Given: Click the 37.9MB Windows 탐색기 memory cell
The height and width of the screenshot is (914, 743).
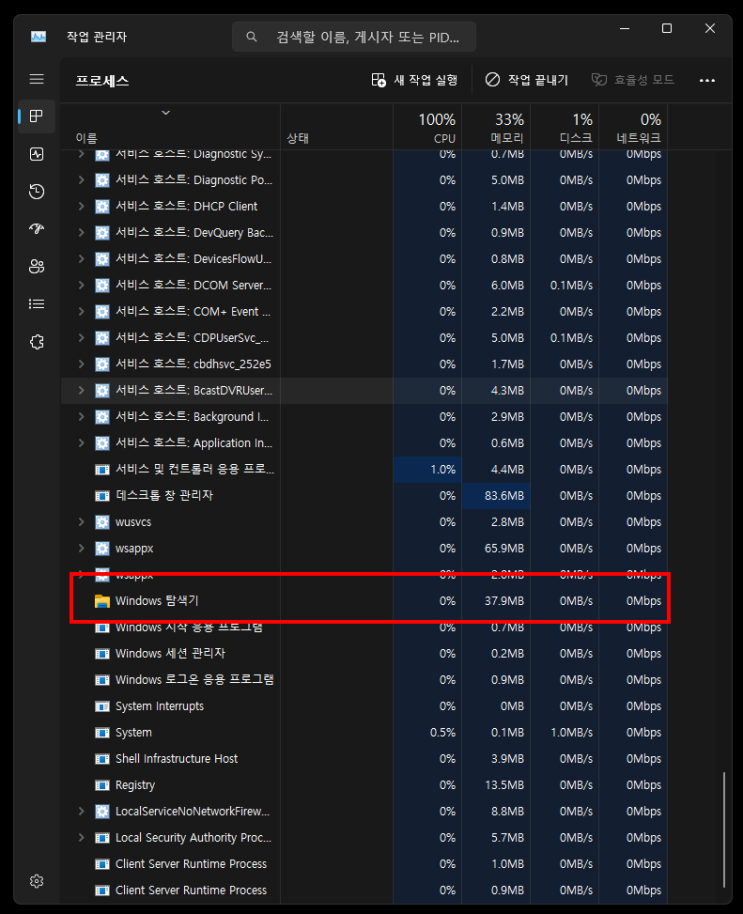Looking at the screenshot, I should [496, 601].
